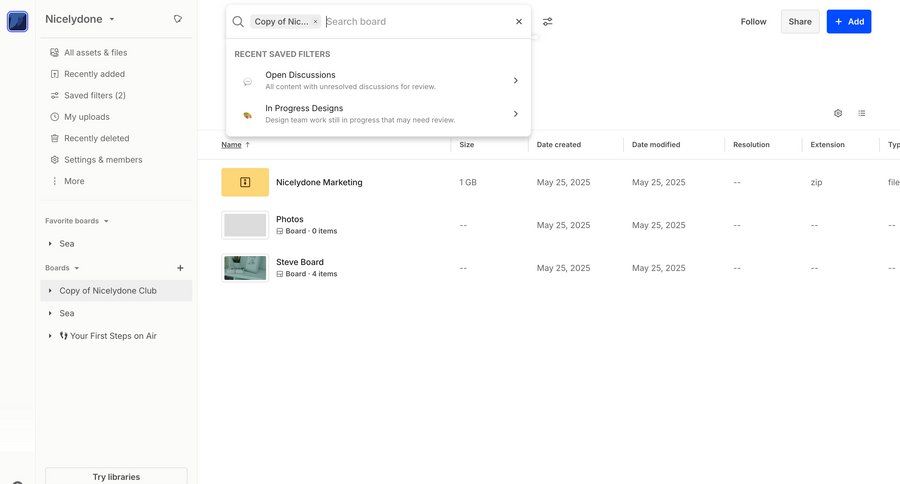Clear search with the X icon
The height and width of the screenshot is (484, 900).
click(x=519, y=21)
